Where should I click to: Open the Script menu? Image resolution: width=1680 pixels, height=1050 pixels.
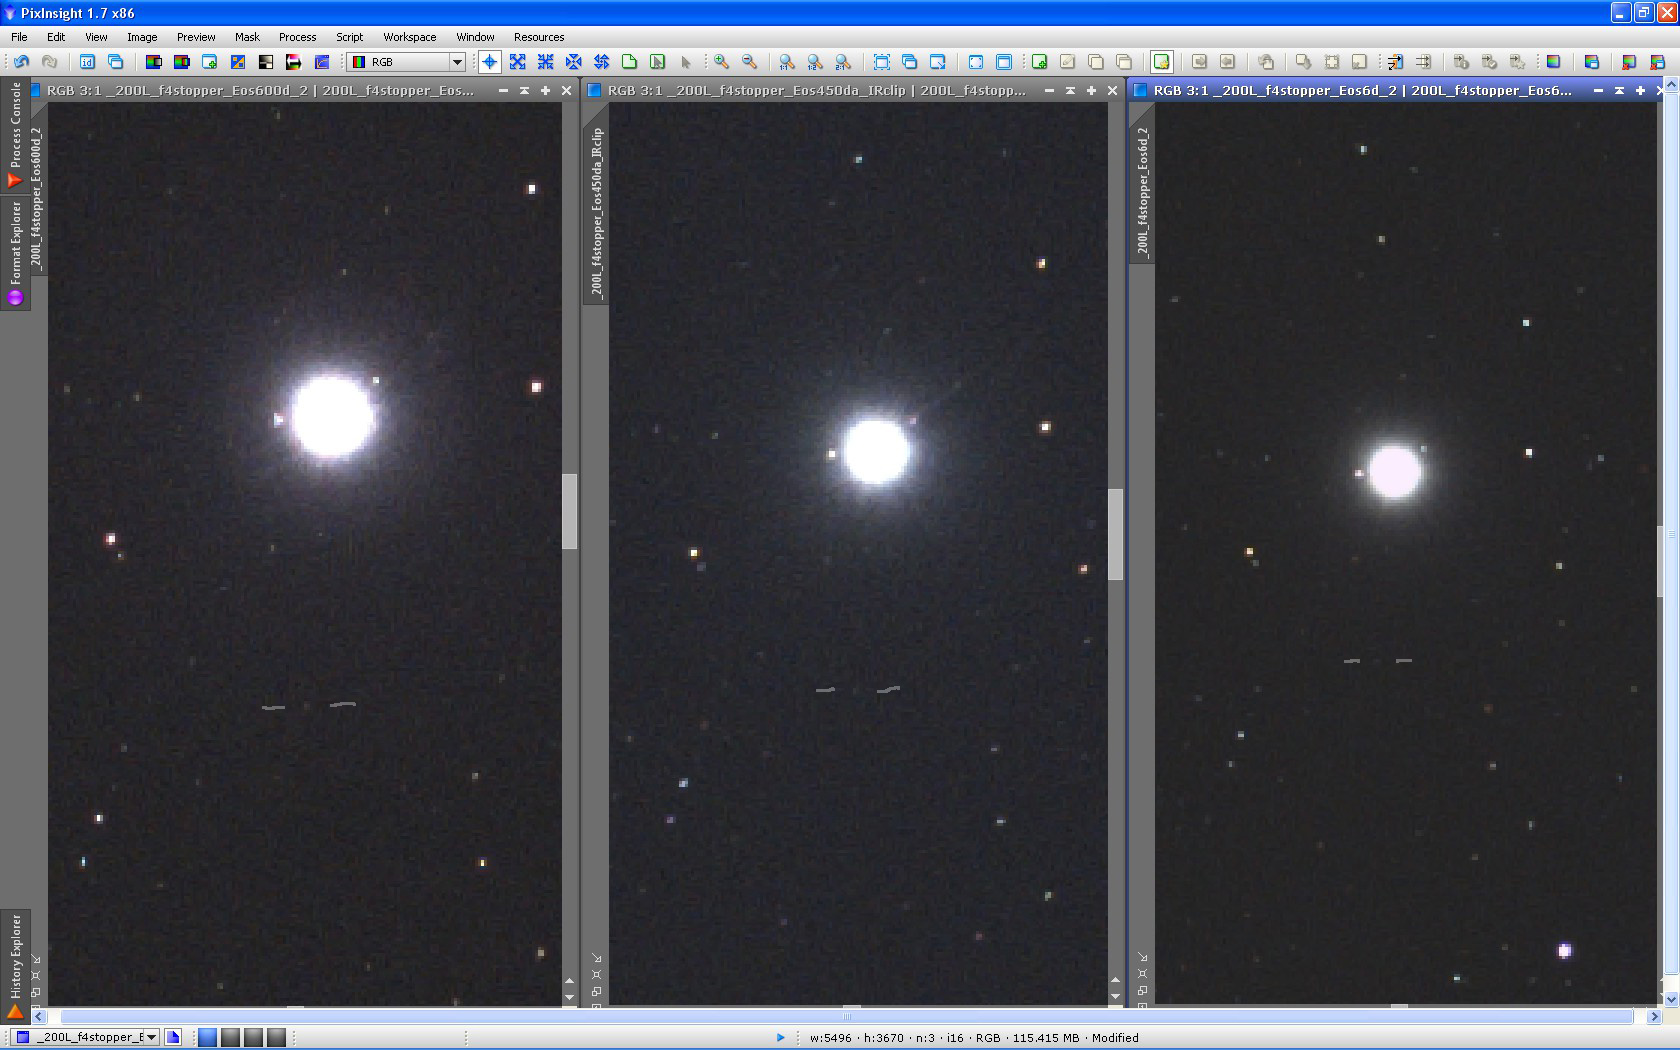349,37
